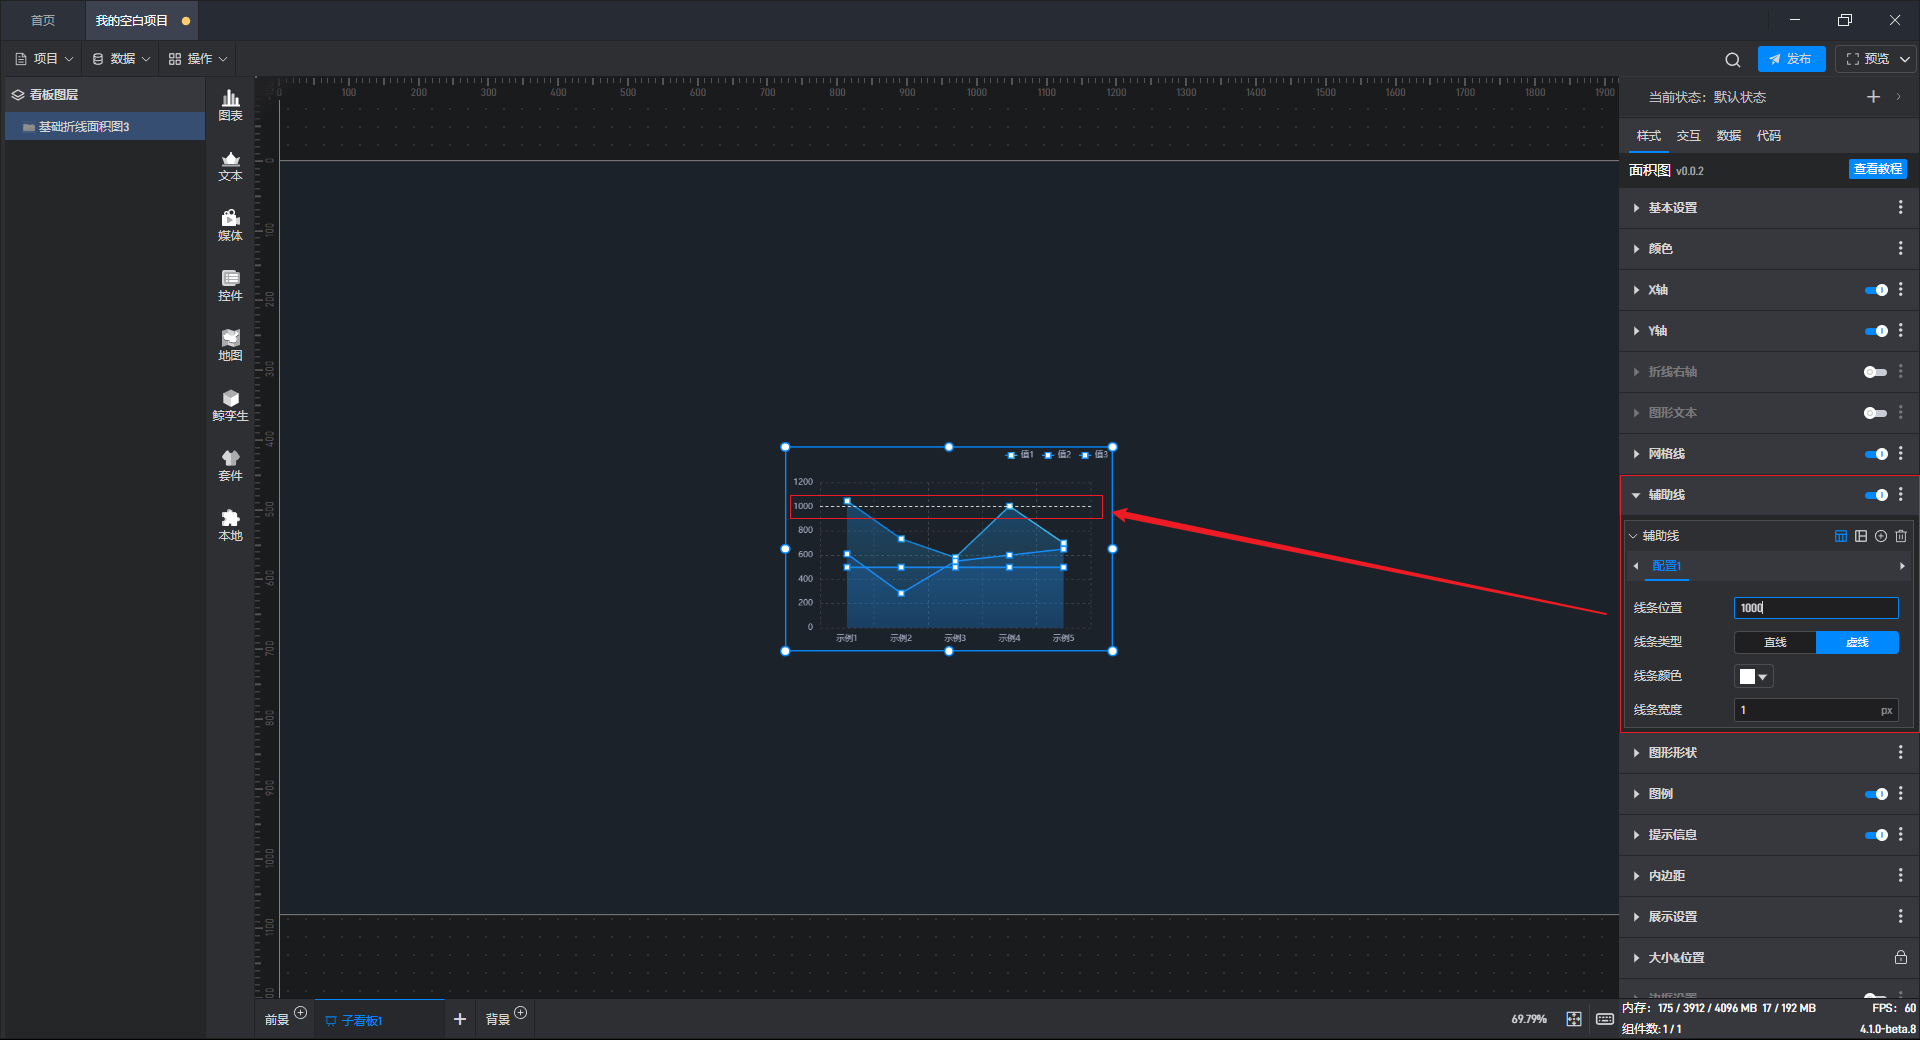This screenshot has width=1920, height=1040.
Task: Toggle the 辅助线 section switch
Action: click(1876, 495)
